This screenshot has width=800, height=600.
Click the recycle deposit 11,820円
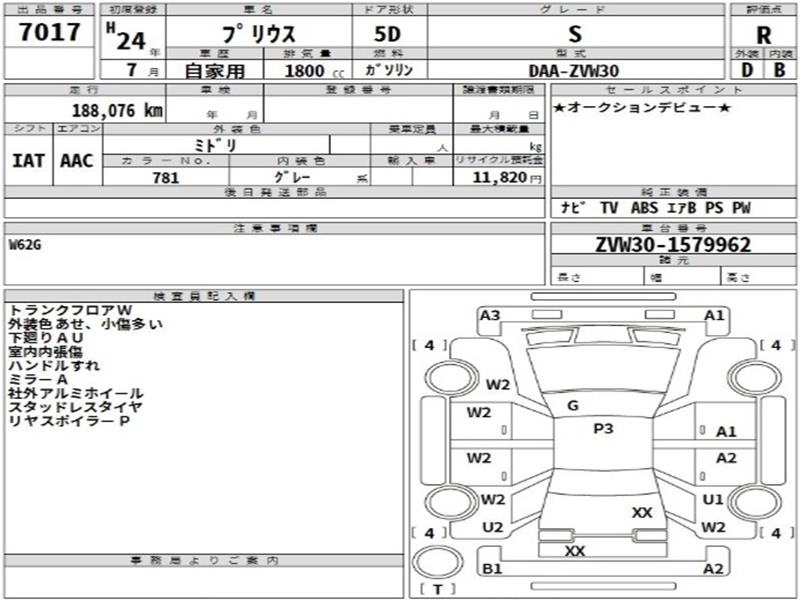[x=507, y=177]
